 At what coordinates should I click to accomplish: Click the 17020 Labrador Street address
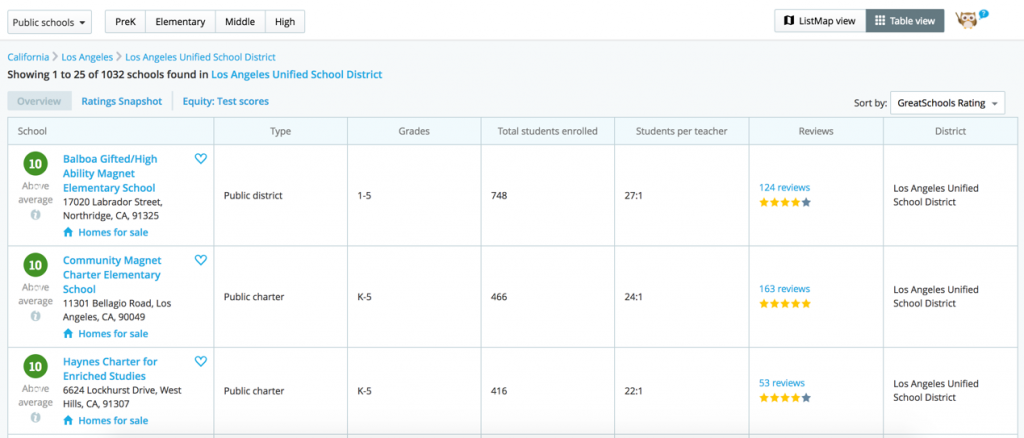click(x=112, y=208)
